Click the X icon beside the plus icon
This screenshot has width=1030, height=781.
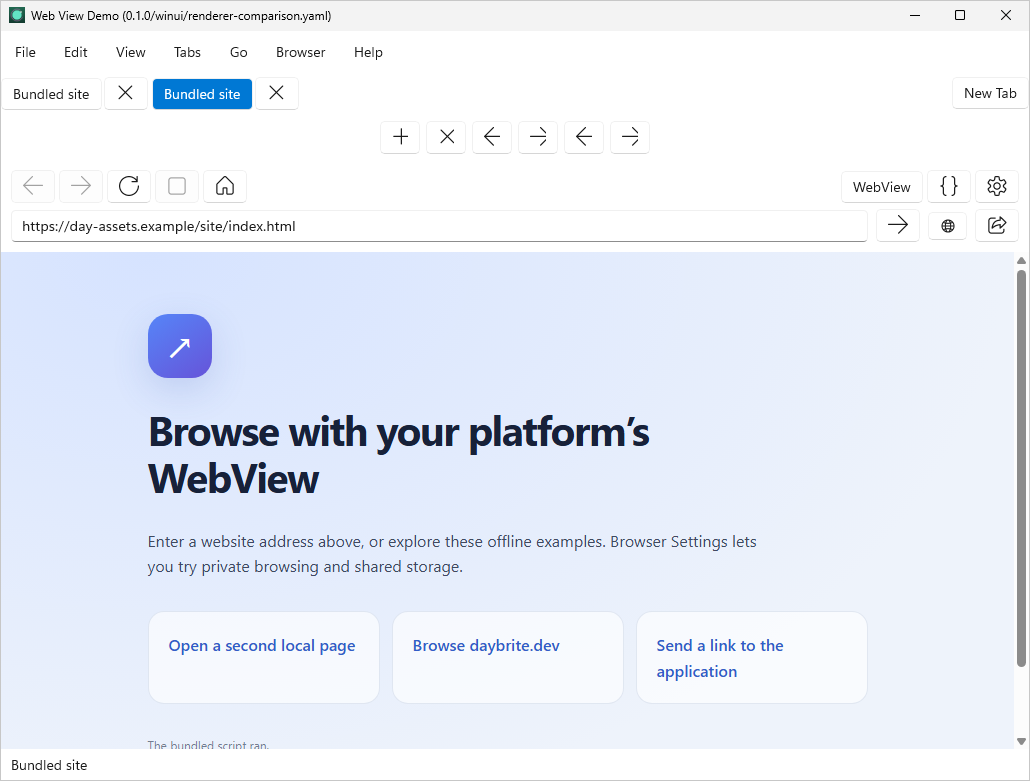coord(446,137)
